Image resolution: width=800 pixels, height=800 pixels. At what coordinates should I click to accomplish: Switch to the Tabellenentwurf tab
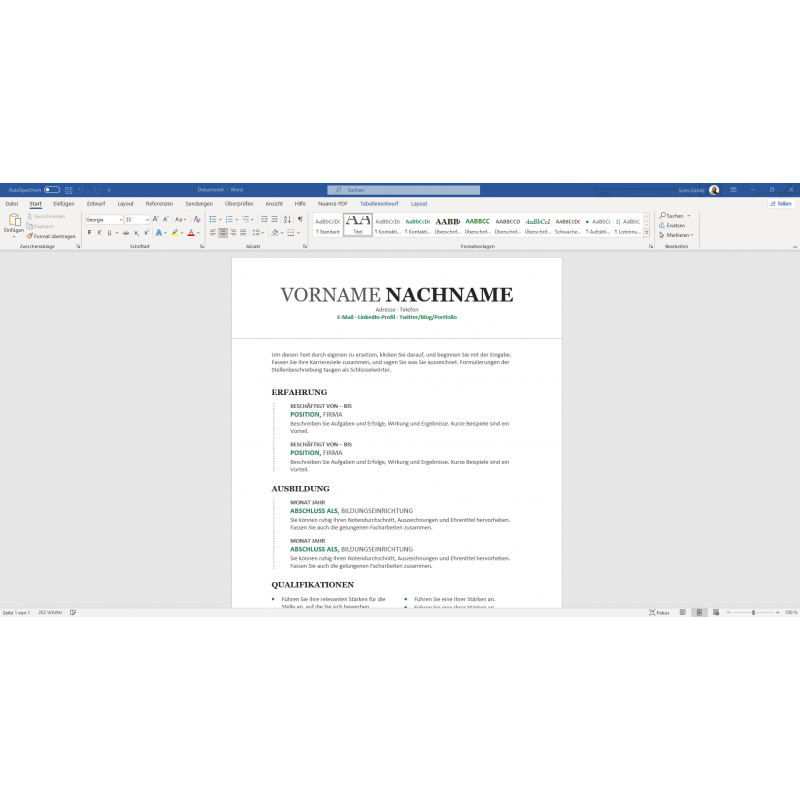tap(381, 203)
